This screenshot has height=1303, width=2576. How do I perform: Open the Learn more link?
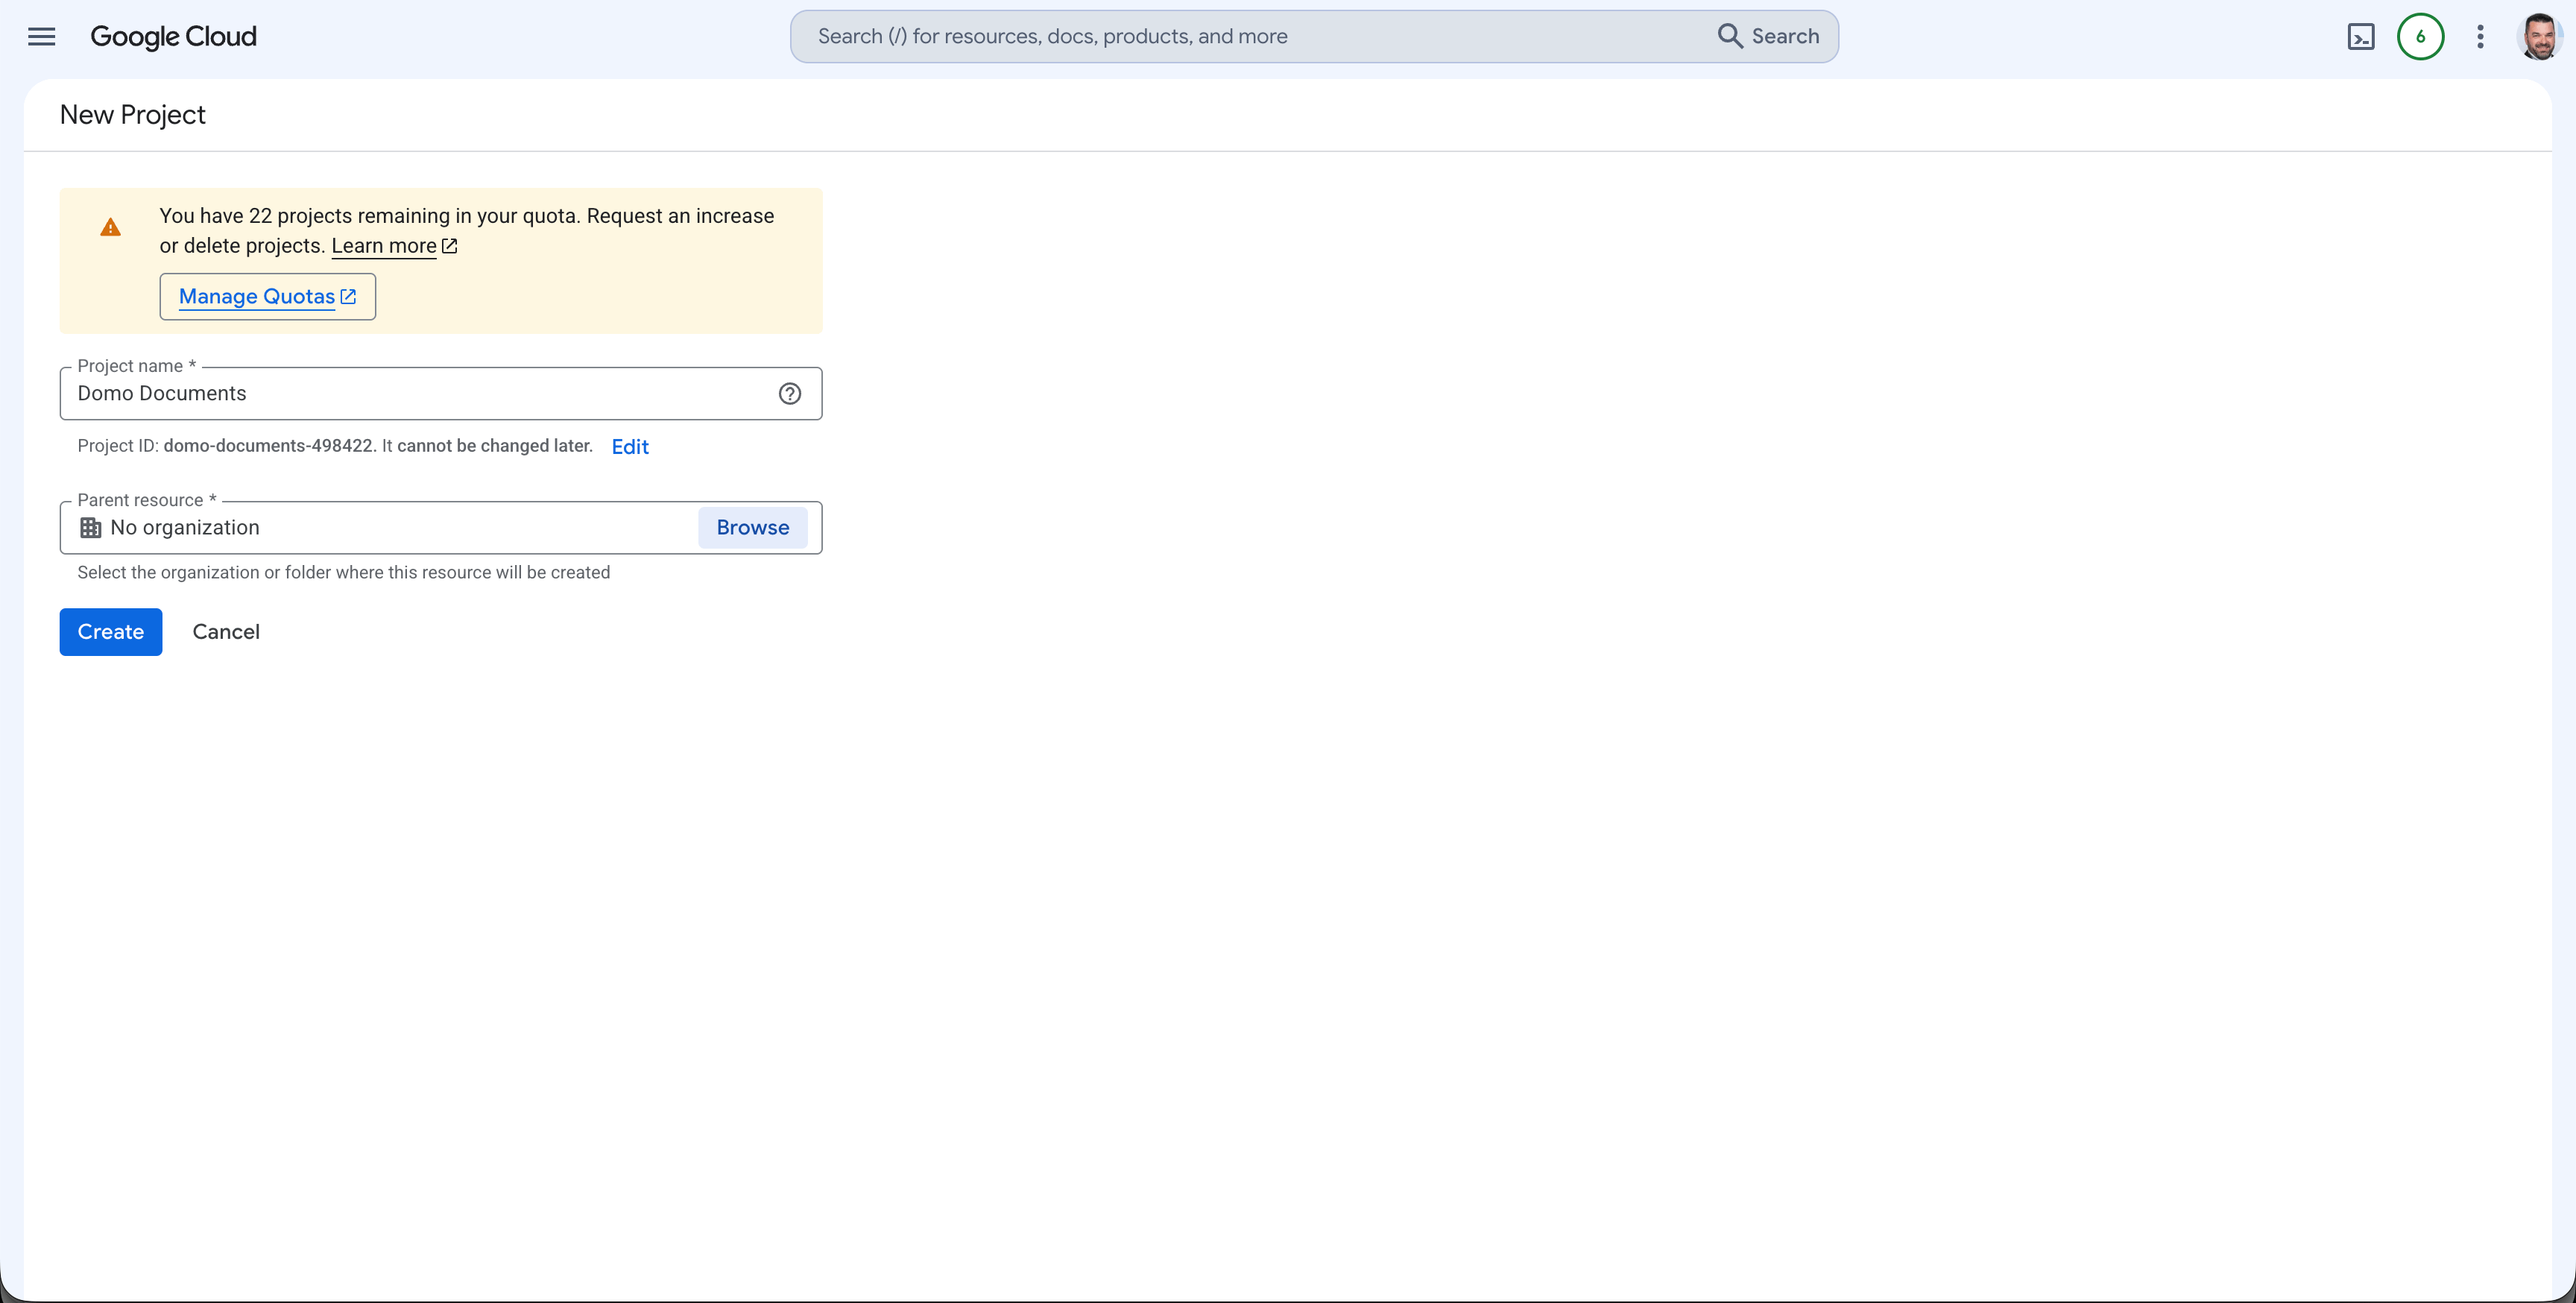394,246
